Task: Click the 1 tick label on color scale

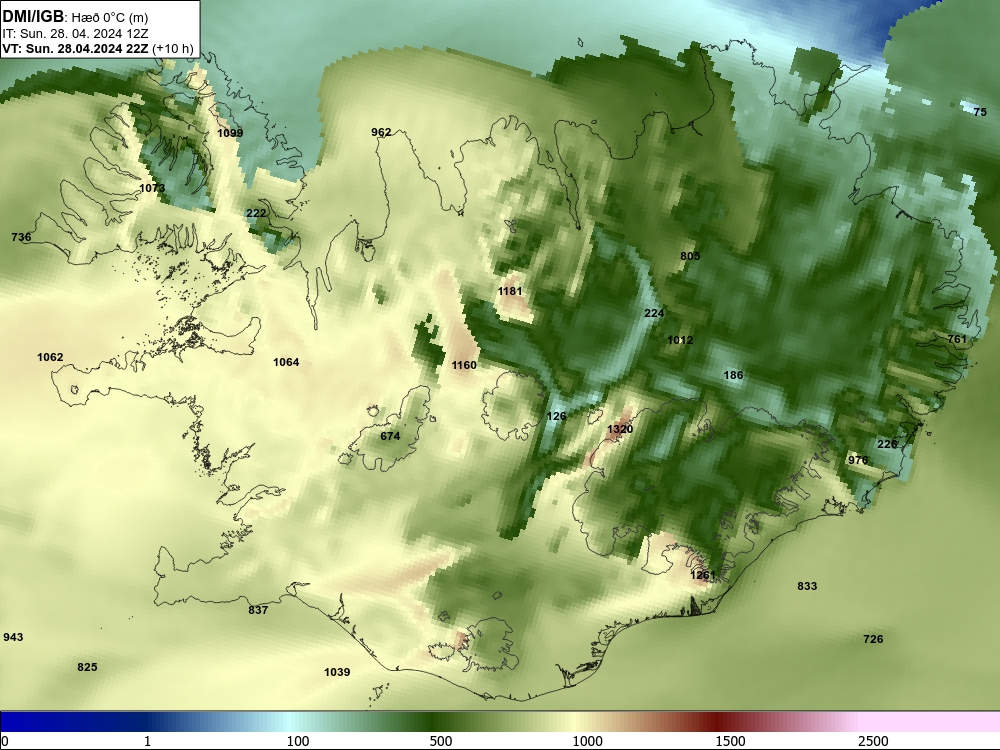Action: click(x=147, y=741)
